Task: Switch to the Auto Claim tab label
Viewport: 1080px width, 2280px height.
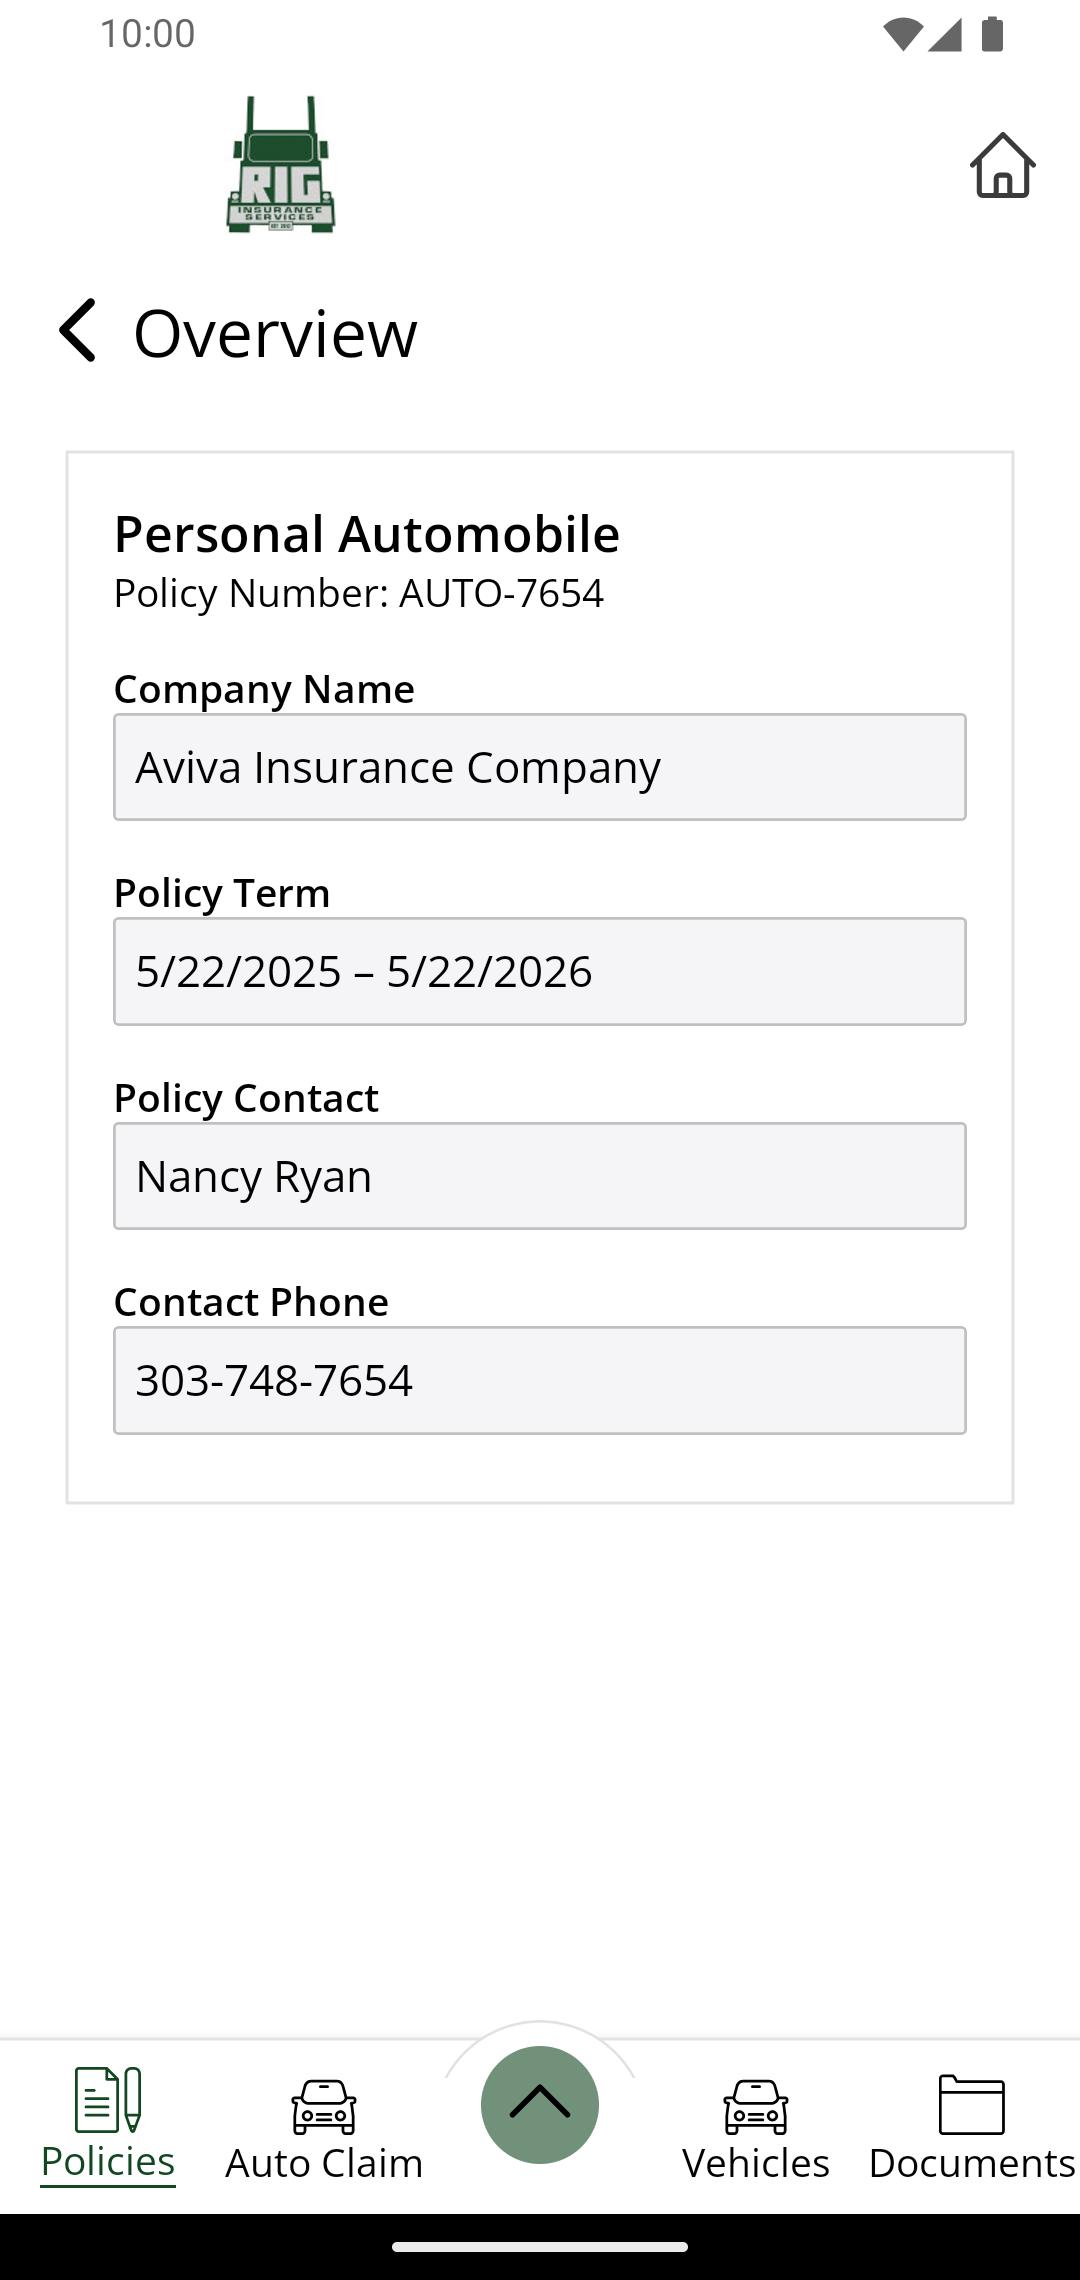Action: click(x=323, y=2163)
